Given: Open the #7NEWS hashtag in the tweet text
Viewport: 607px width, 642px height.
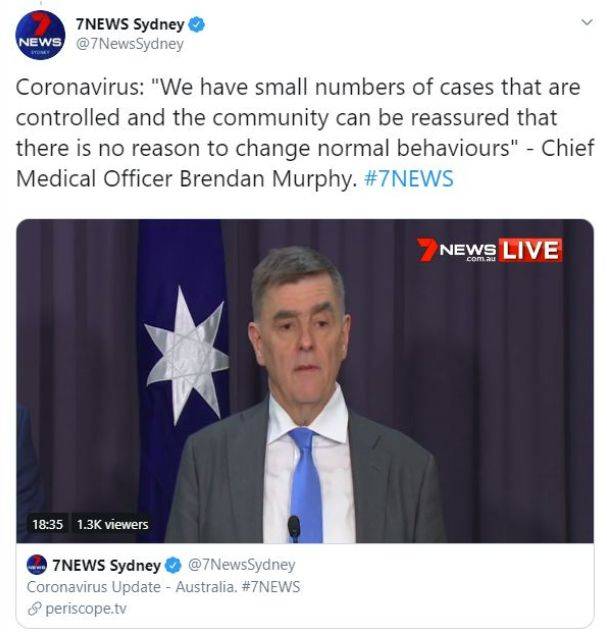Looking at the screenshot, I should 408,179.
